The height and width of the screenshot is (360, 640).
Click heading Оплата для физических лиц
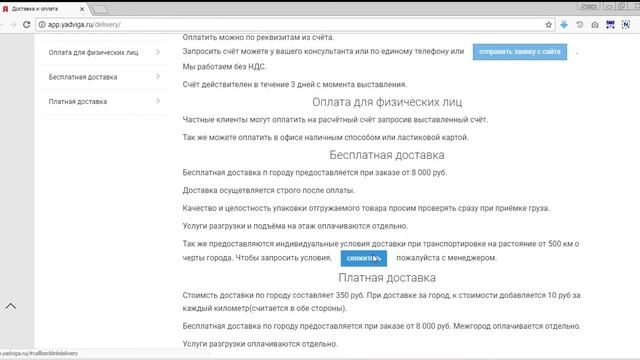pyautogui.click(x=387, y=102)
